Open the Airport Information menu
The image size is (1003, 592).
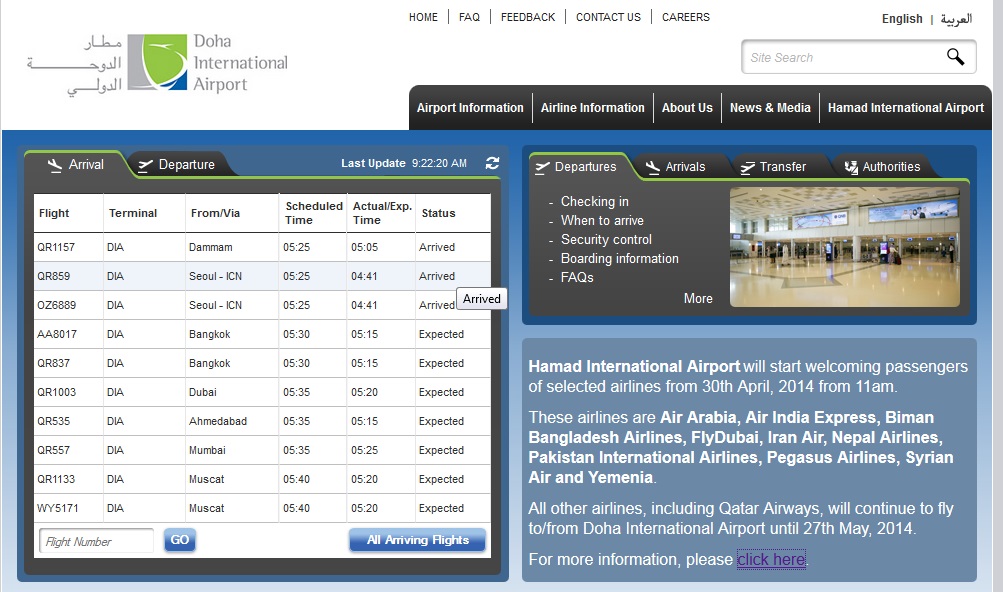pos(470,108)
